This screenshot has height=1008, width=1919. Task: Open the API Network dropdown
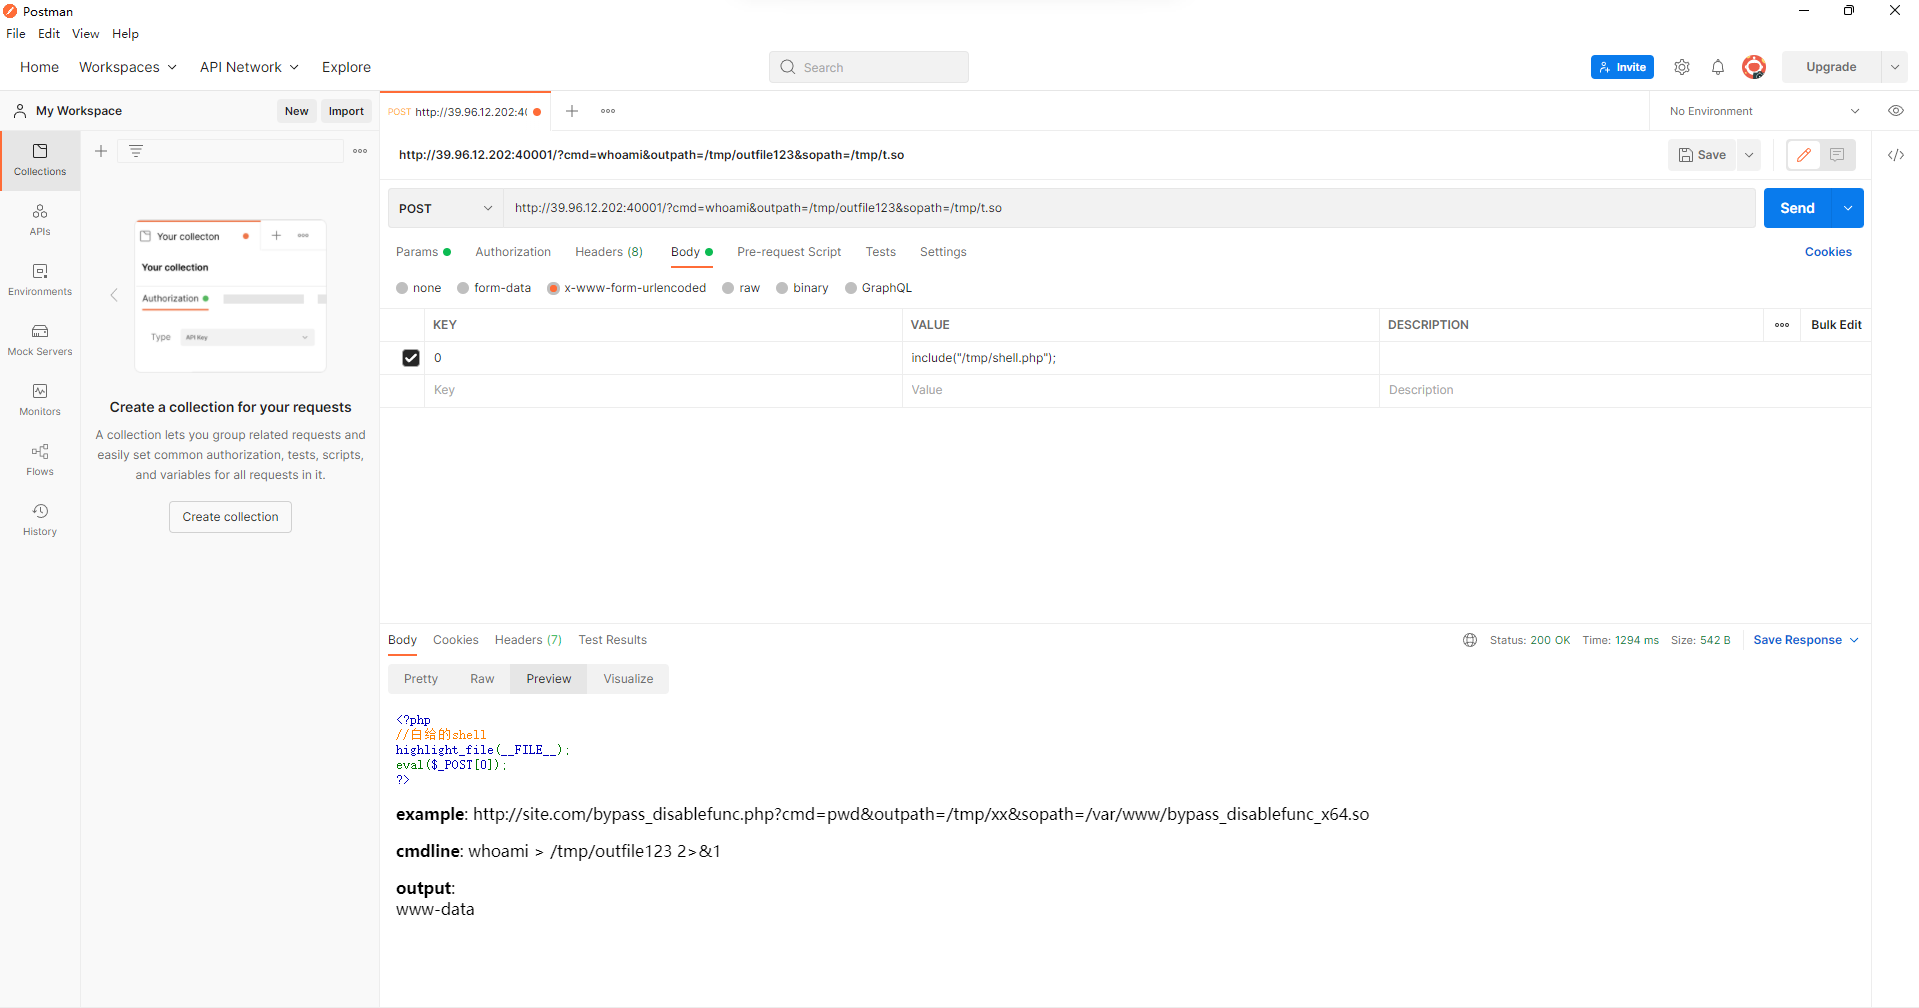249,67
